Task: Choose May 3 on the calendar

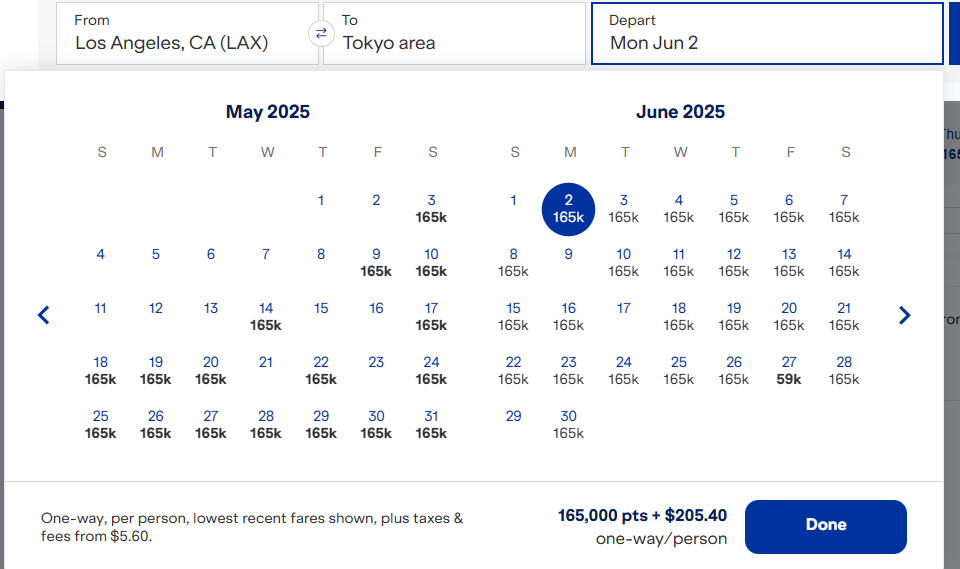Action: [x=431, y=208]
